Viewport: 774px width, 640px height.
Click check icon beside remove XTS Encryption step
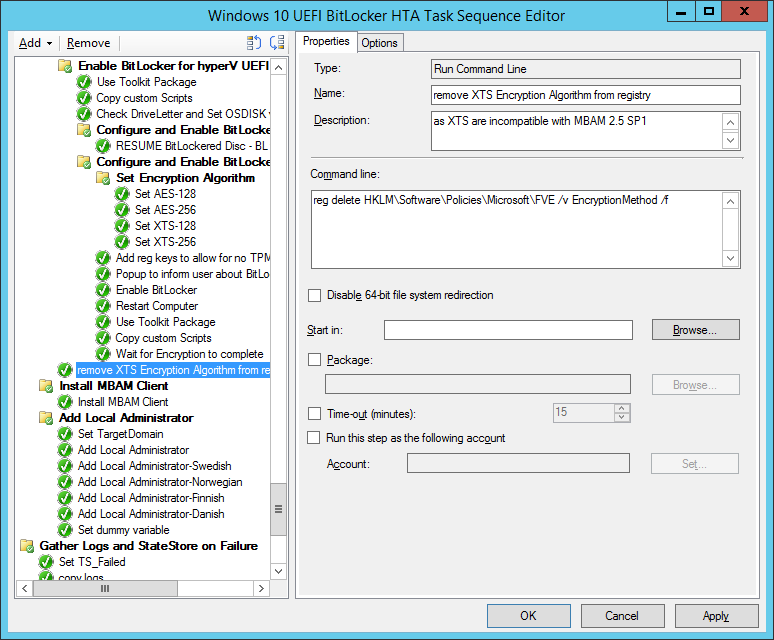point(65,370)
